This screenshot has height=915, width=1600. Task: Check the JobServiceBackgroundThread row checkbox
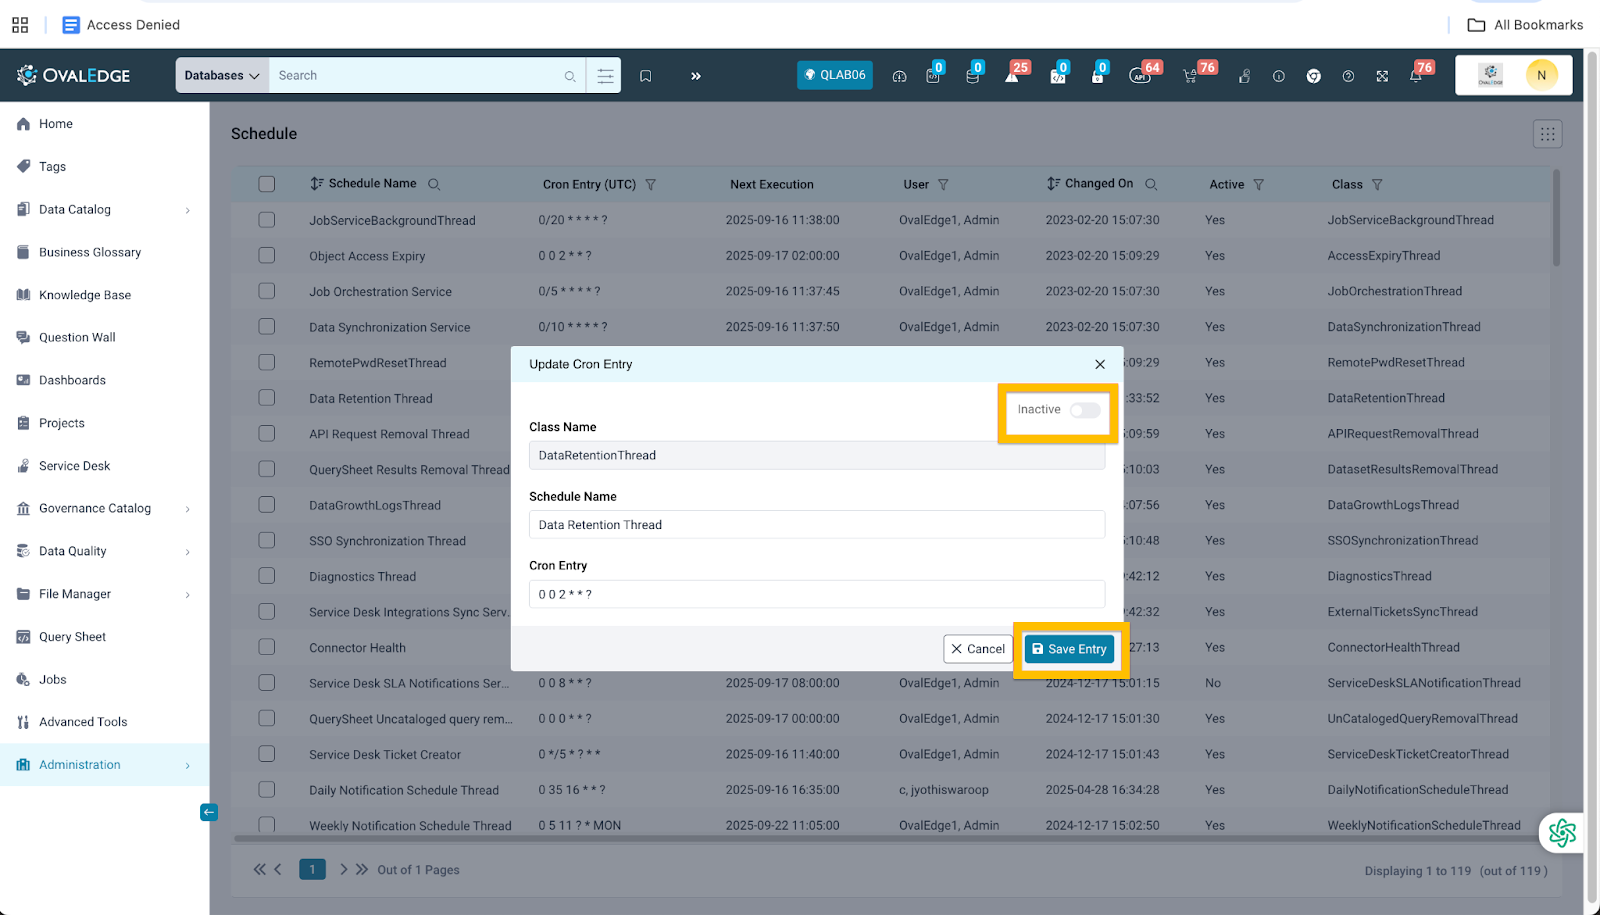pos(267,220)
